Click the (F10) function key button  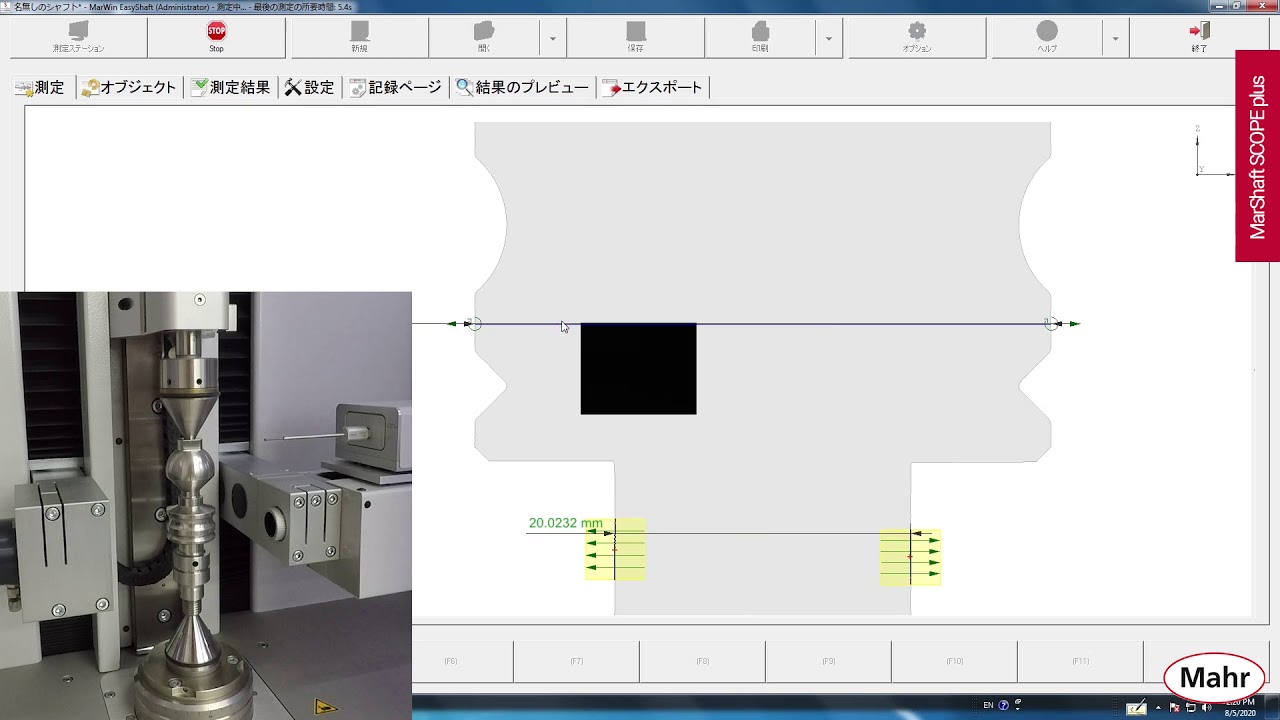point(954,661)
